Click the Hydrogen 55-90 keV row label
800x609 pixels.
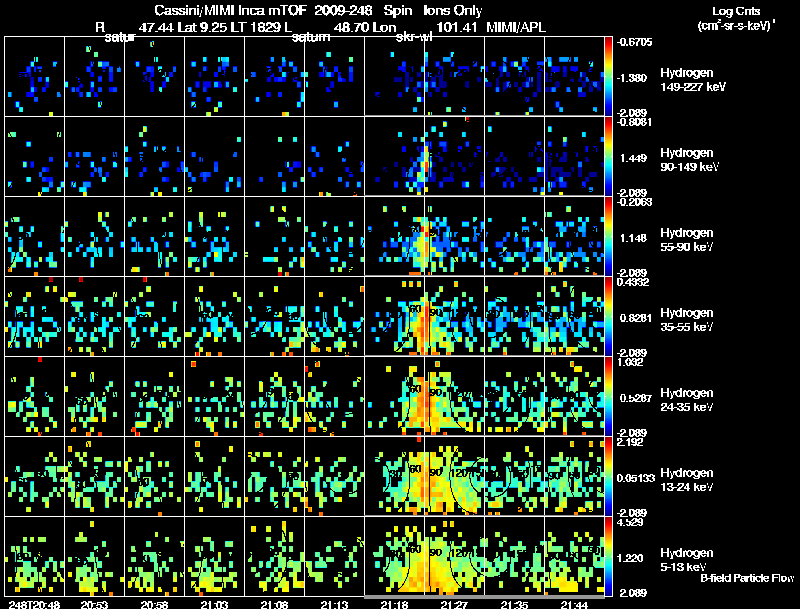[x=687, y=240]
